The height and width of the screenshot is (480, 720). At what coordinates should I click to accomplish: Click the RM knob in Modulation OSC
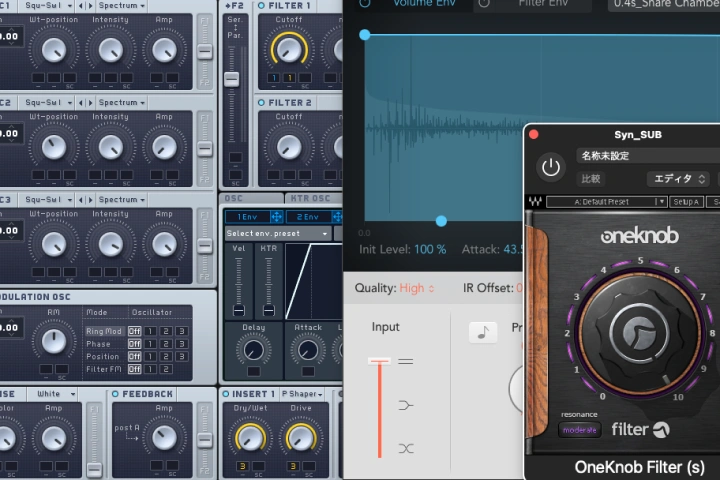pos(54,341)
